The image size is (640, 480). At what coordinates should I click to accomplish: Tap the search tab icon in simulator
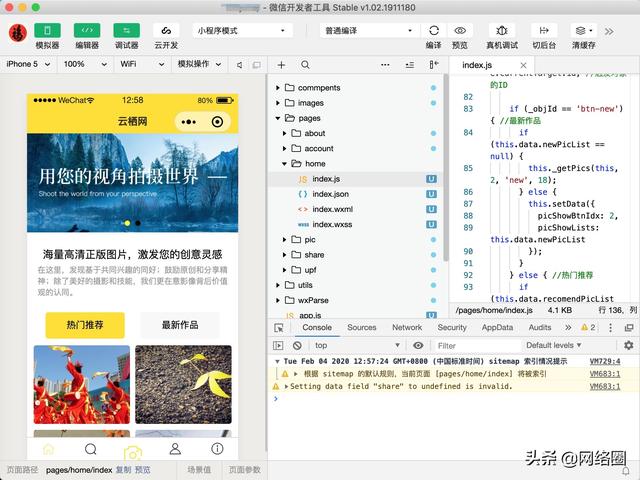91,449
